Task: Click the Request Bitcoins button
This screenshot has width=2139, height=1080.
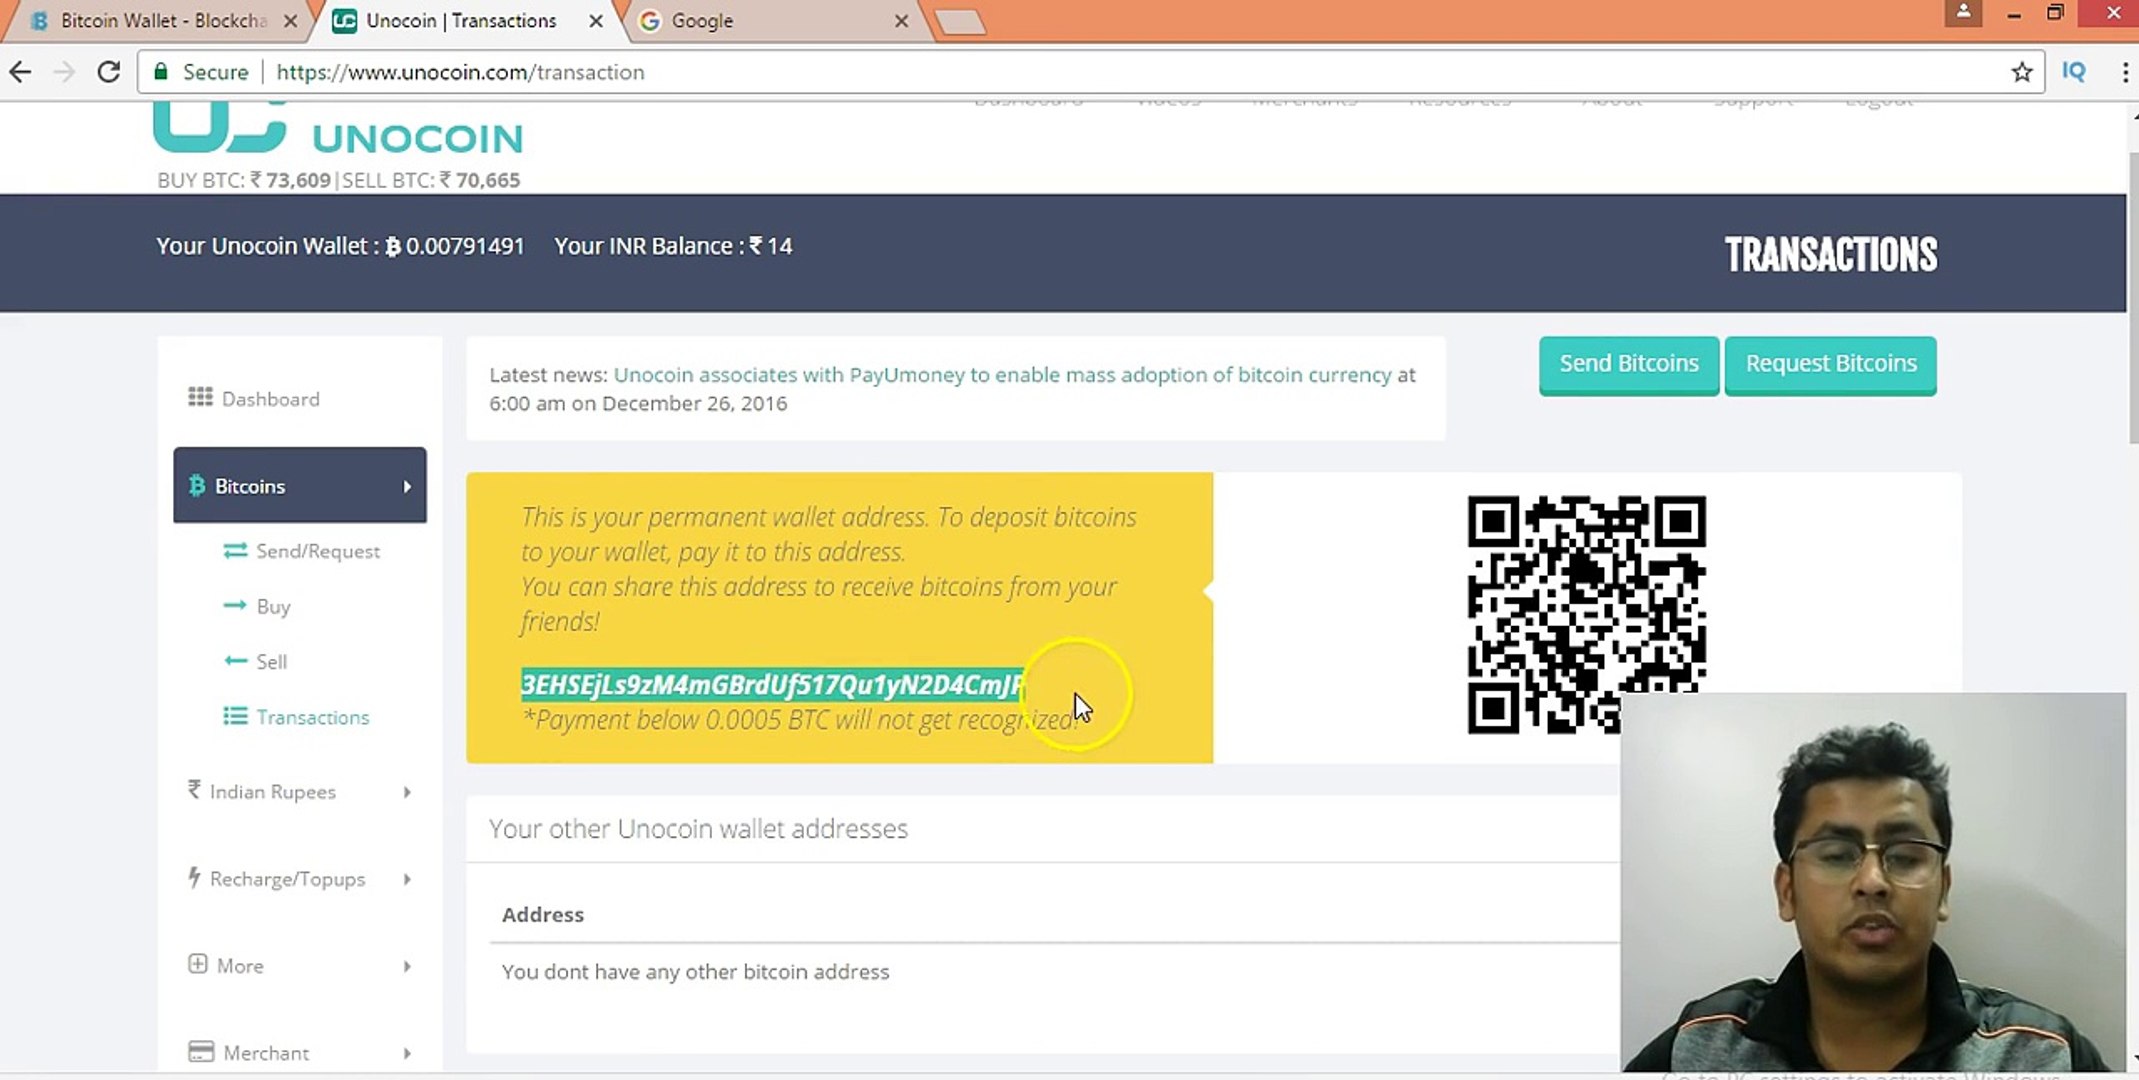Action: point(1830,364)
